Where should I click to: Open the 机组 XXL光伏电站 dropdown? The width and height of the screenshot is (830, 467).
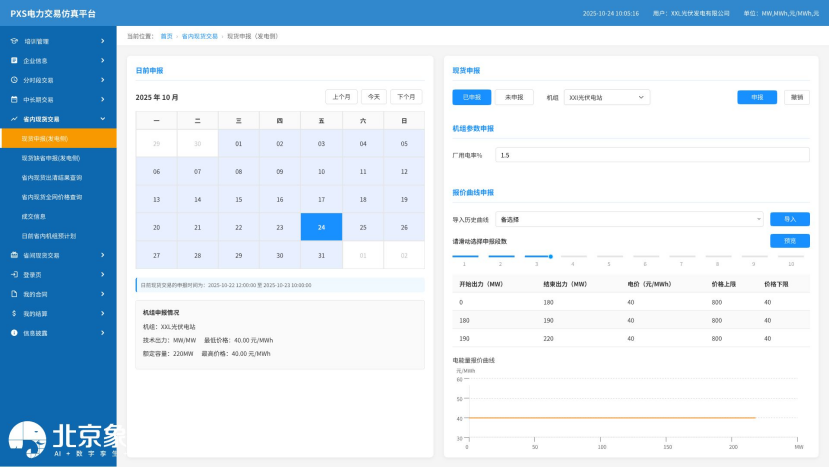[606, 97]
